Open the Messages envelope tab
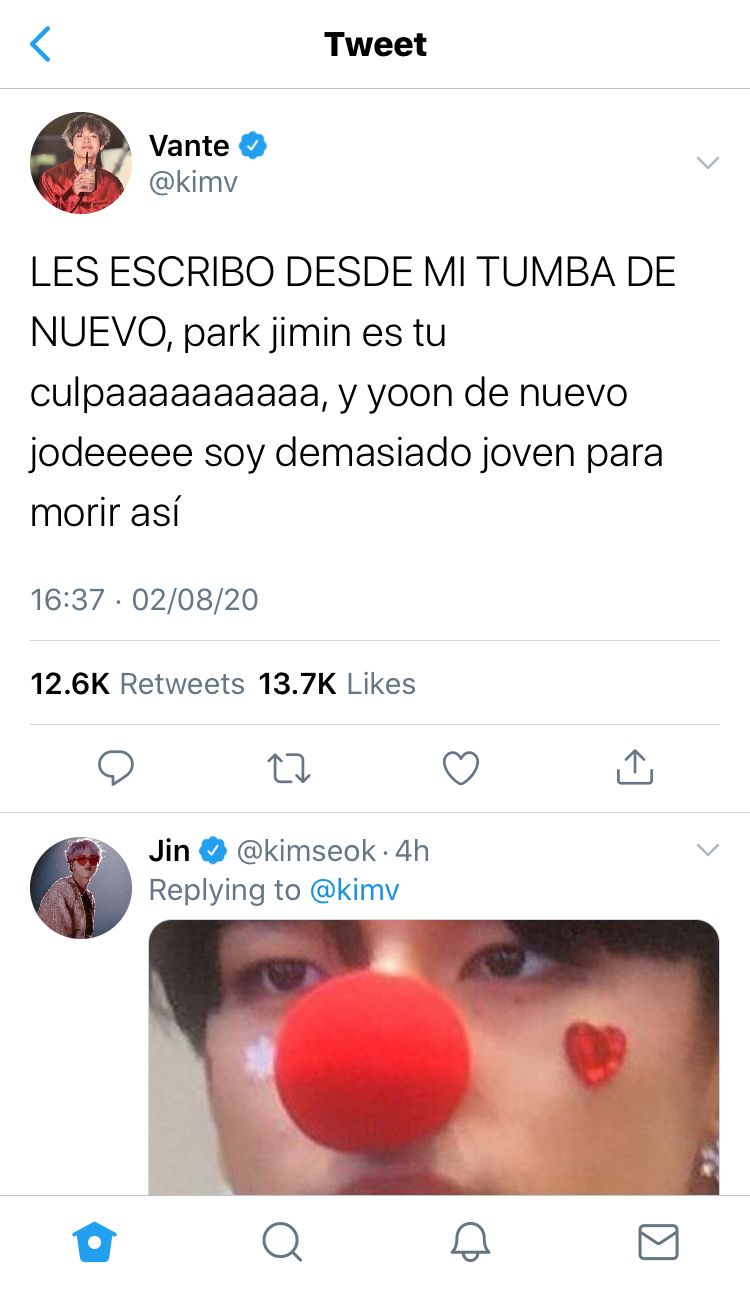The image size is (750, 1294). point(658,1243)
